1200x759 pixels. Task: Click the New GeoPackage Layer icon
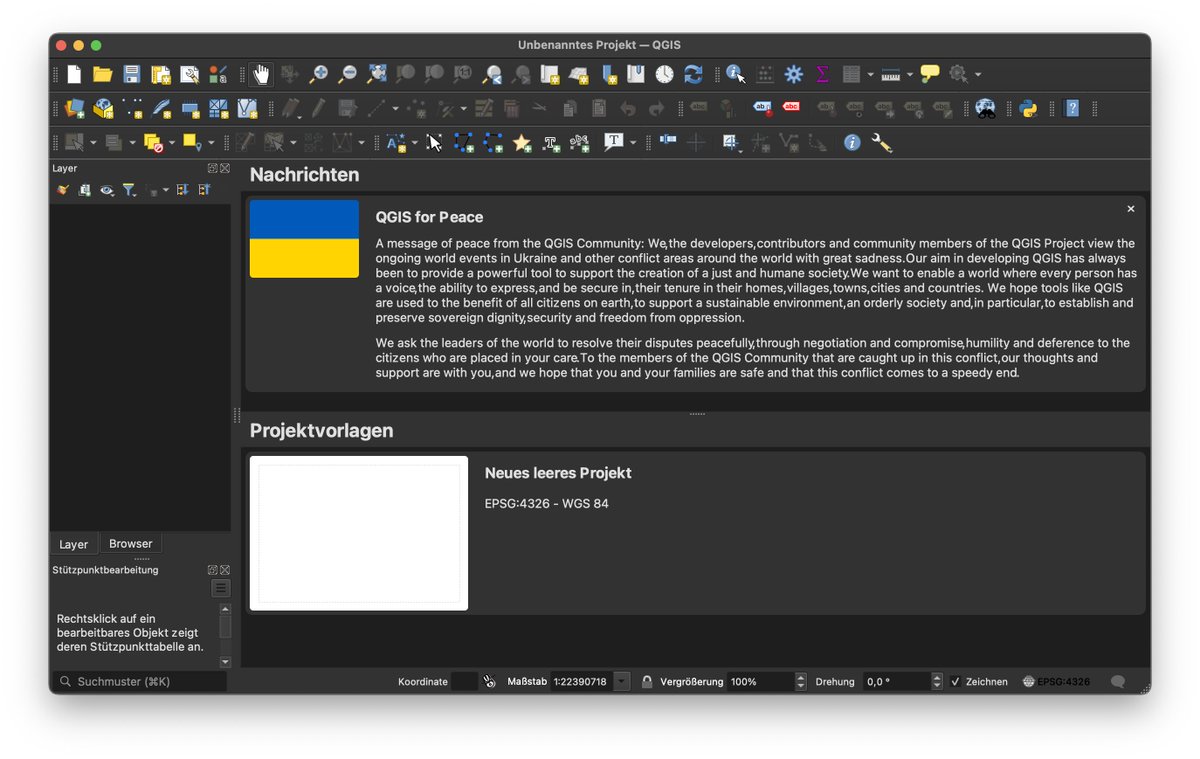(x=103, y=108)
